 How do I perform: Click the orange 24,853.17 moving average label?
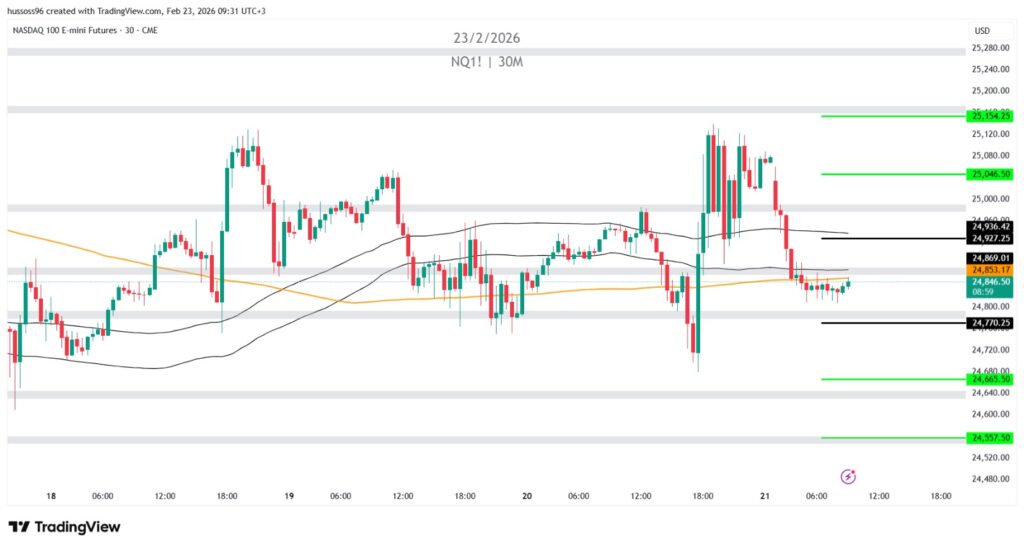pos(991,270)
